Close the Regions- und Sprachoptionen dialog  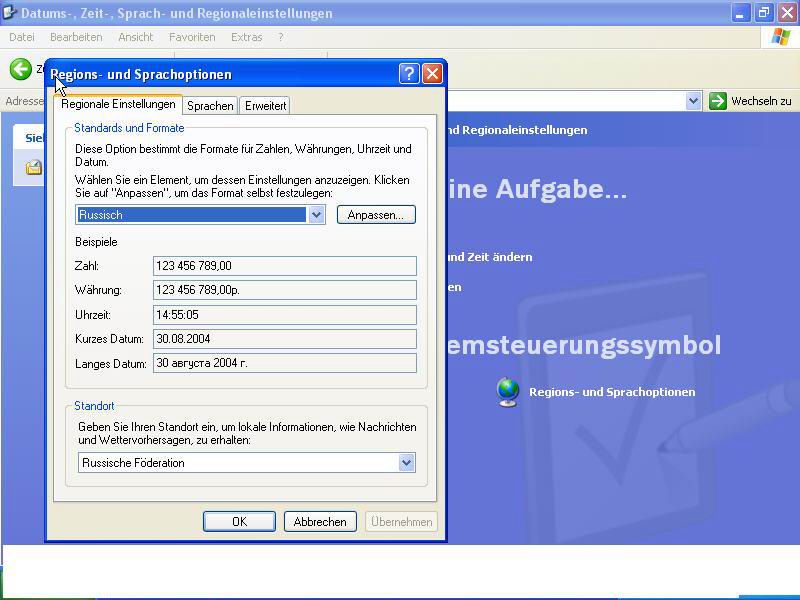(432, 74)
